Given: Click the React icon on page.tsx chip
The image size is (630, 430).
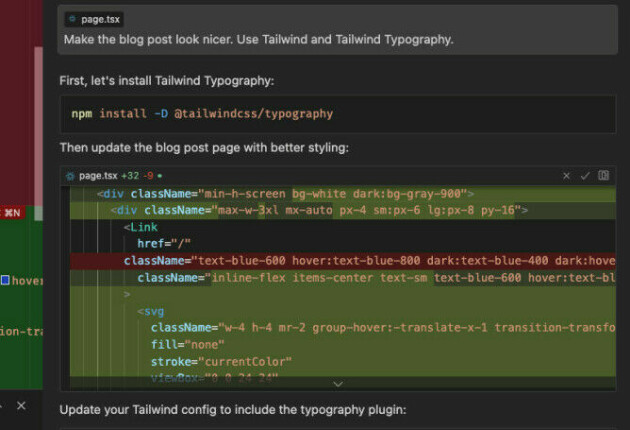Looking at the screenshot, I should click(x=73, y=19).
